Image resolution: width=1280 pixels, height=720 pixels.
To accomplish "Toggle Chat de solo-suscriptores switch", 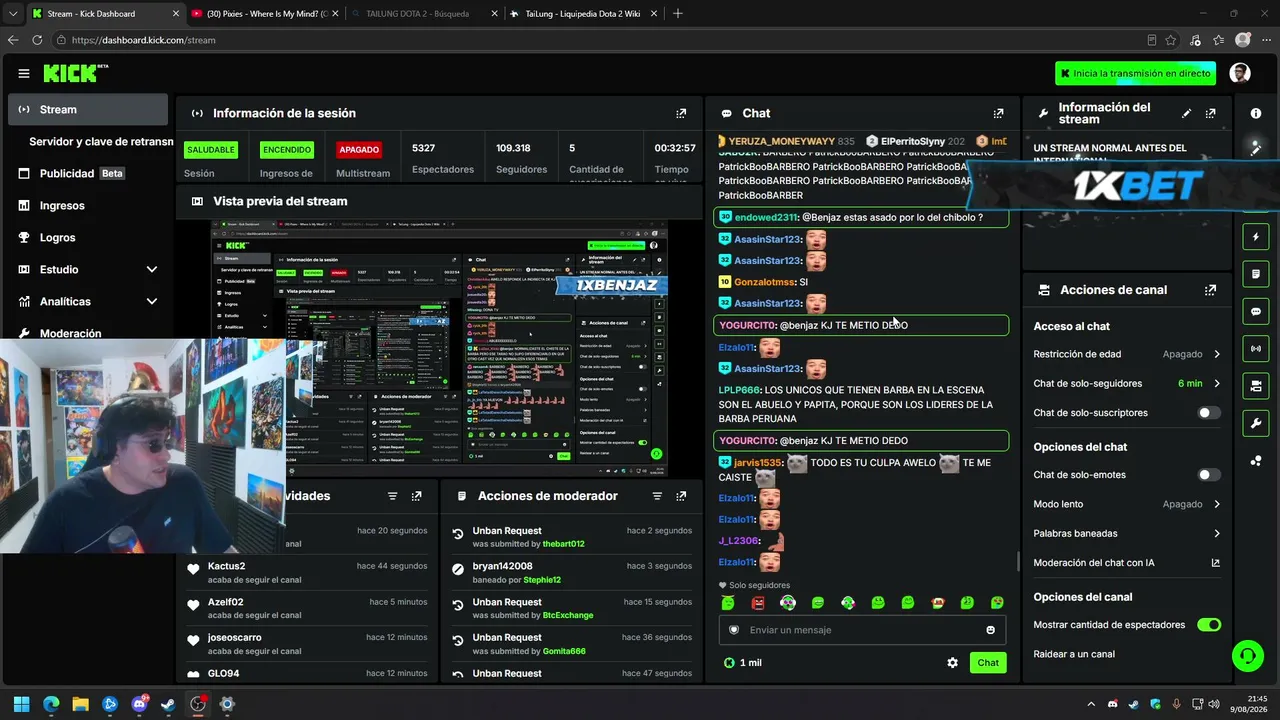I will 1209,413.
